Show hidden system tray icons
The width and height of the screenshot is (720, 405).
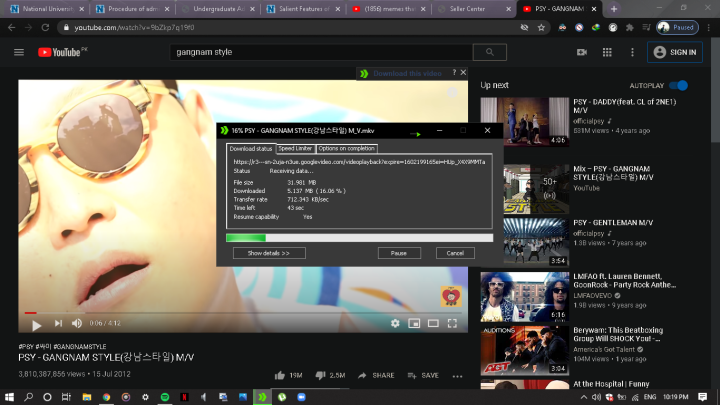pos(584,397)
